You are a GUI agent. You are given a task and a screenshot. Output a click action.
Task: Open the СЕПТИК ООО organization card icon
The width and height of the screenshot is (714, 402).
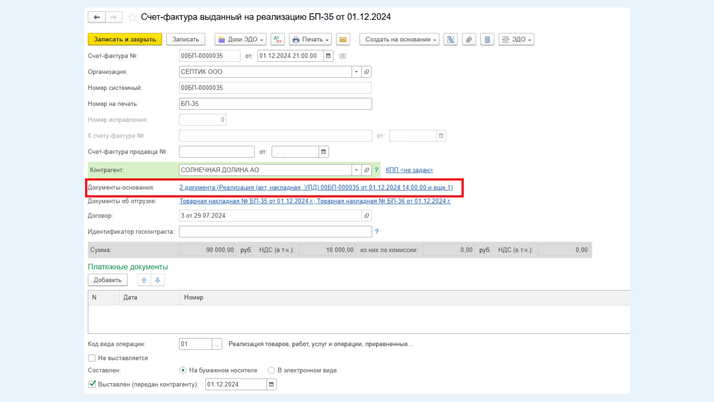(x=367, y=72)
